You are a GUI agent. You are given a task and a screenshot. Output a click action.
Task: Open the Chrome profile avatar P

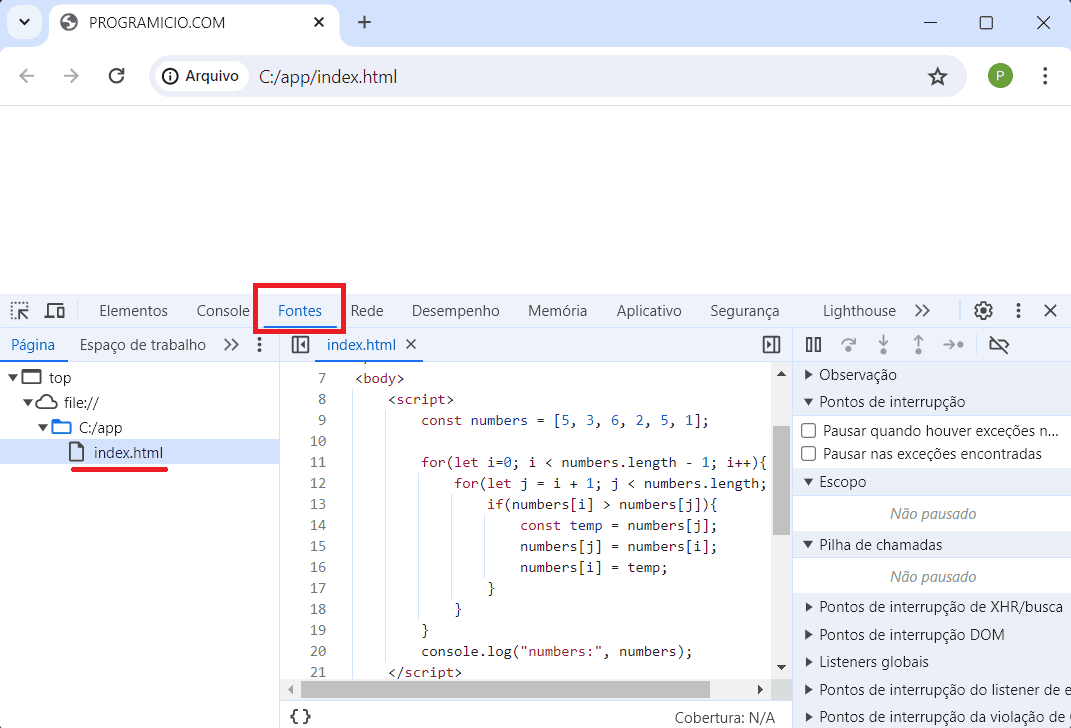[x=1000, y=76]
